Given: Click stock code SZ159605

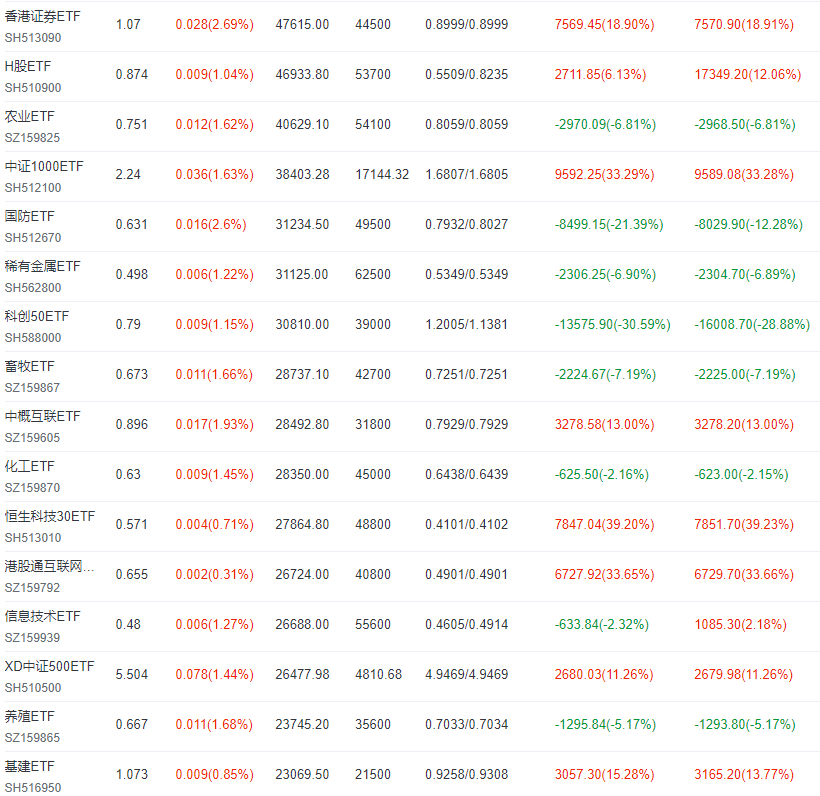Looking at the screenshot, I should [32, 438].
